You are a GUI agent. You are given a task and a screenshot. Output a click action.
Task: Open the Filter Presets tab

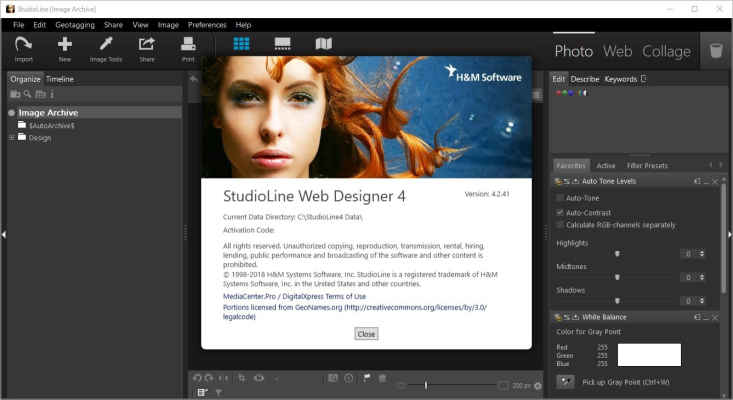(x=647, y=165)
